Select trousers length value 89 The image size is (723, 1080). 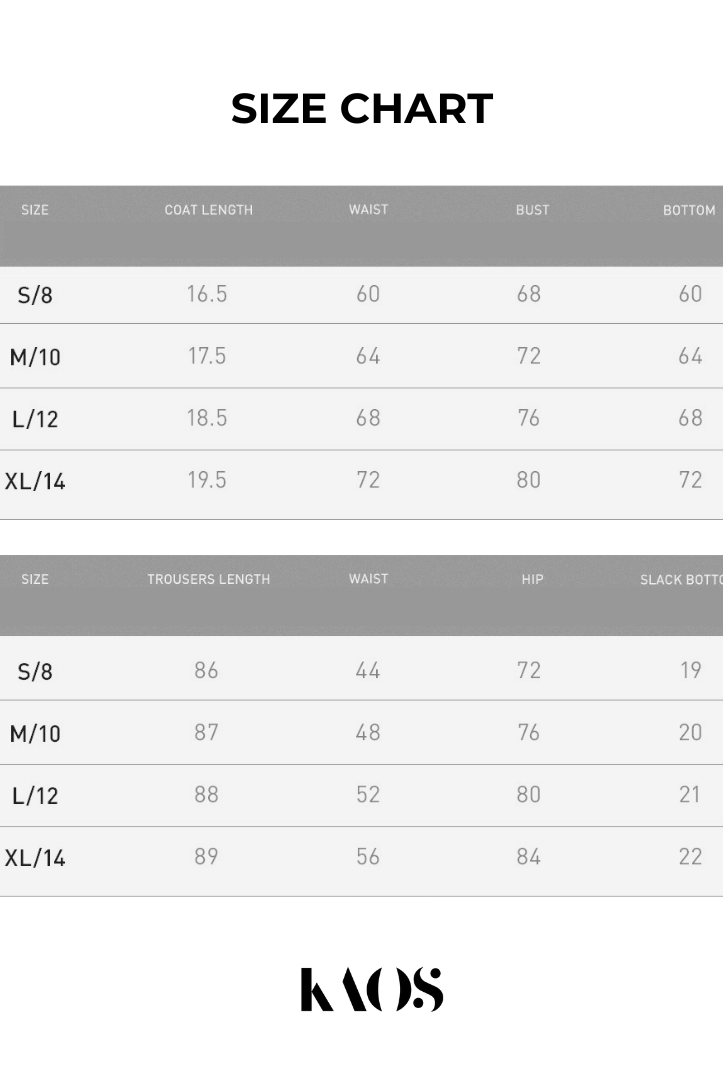point(206,857)
